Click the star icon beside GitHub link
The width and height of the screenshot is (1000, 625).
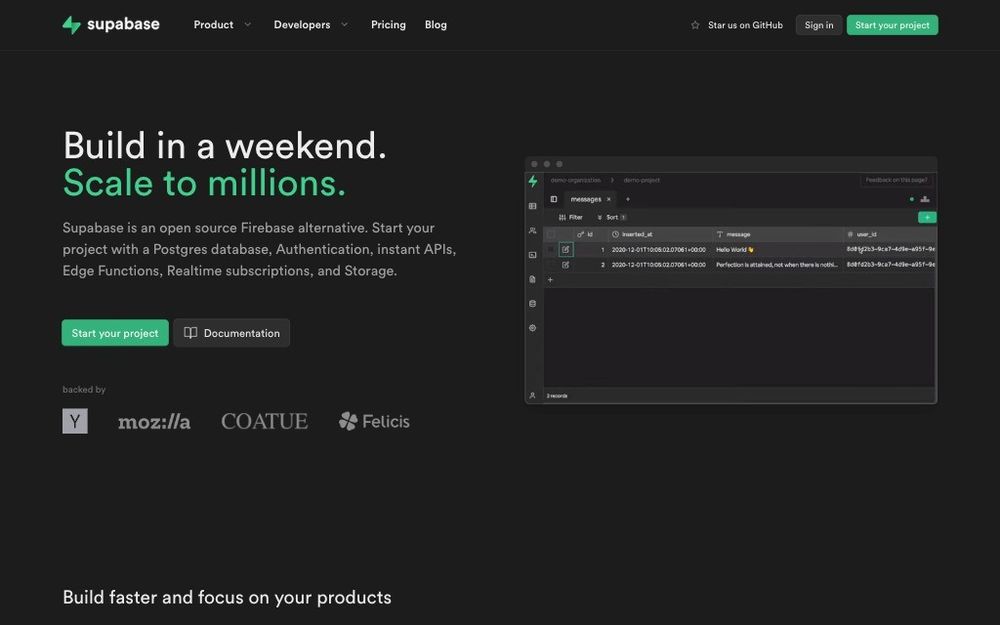point(695,25)
